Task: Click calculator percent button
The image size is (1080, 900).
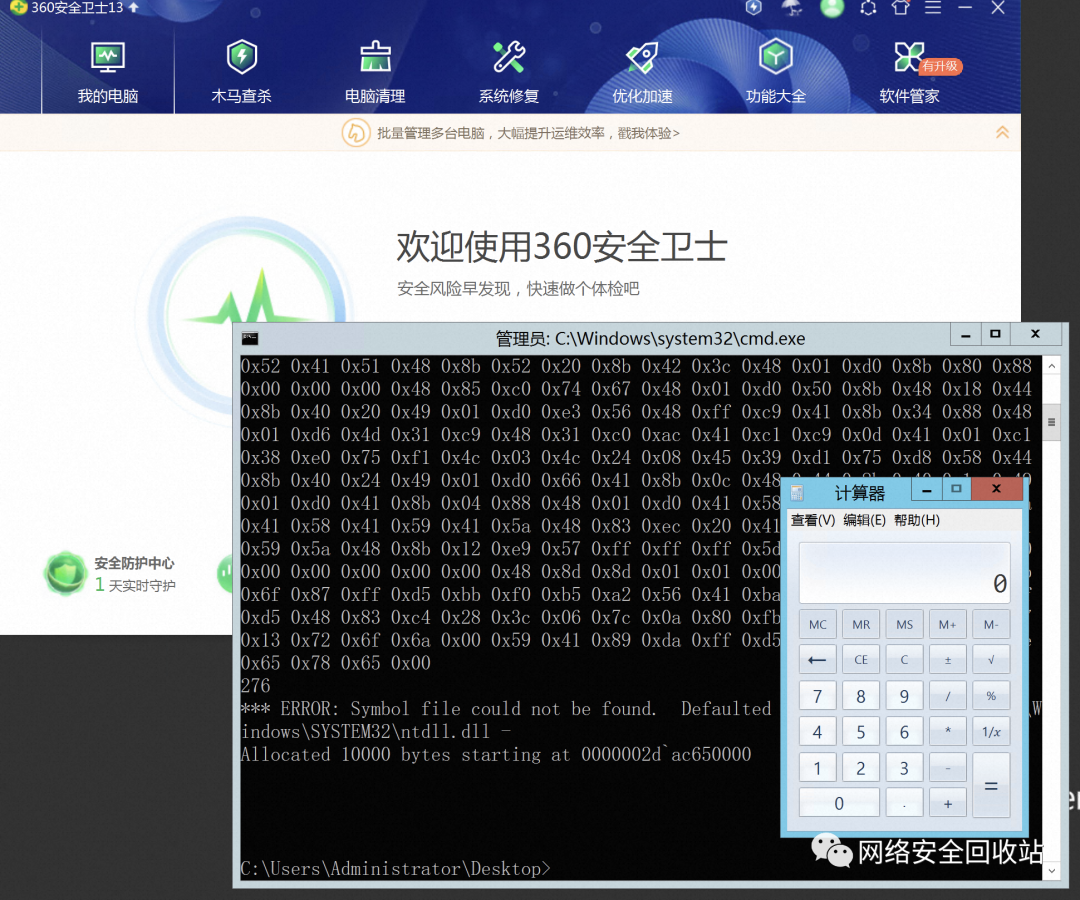Action: coord(991,696)
